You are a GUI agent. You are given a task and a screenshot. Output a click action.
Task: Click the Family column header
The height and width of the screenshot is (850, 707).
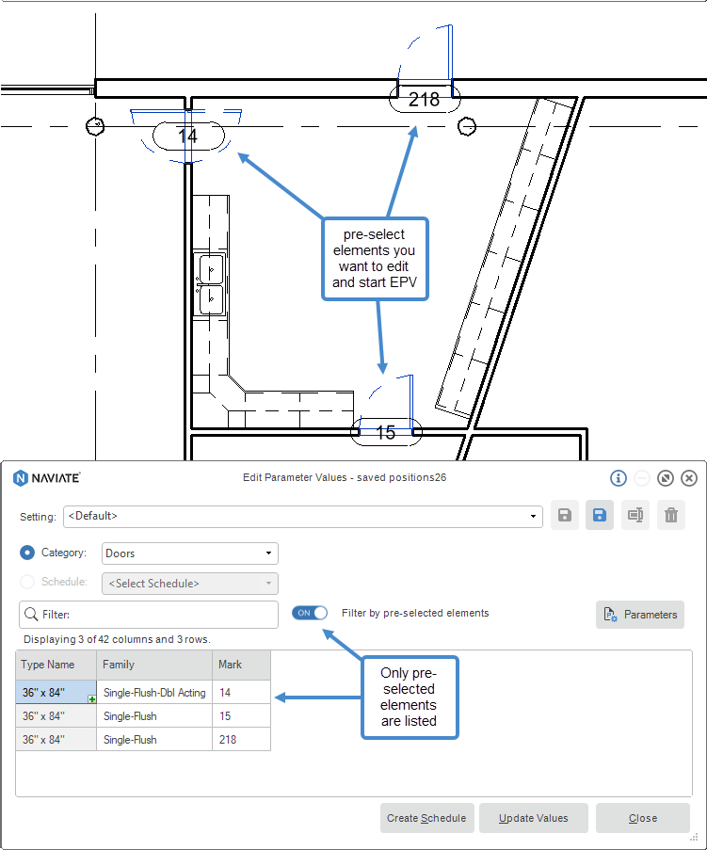pyautogui.click(x=153, y=664)
